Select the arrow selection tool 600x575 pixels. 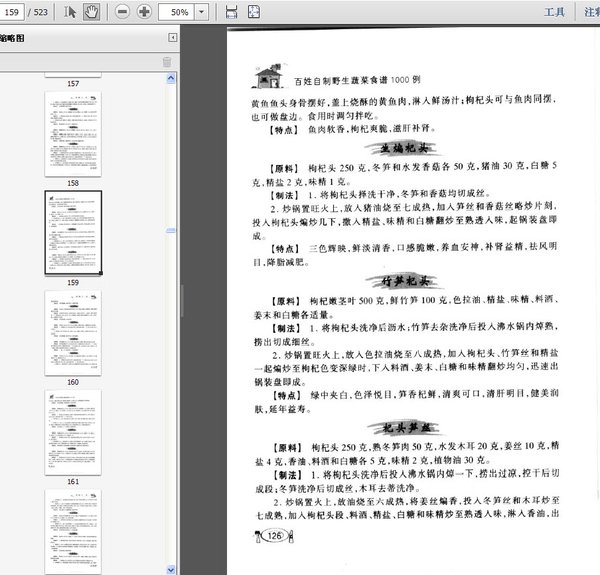pos(70,12)
